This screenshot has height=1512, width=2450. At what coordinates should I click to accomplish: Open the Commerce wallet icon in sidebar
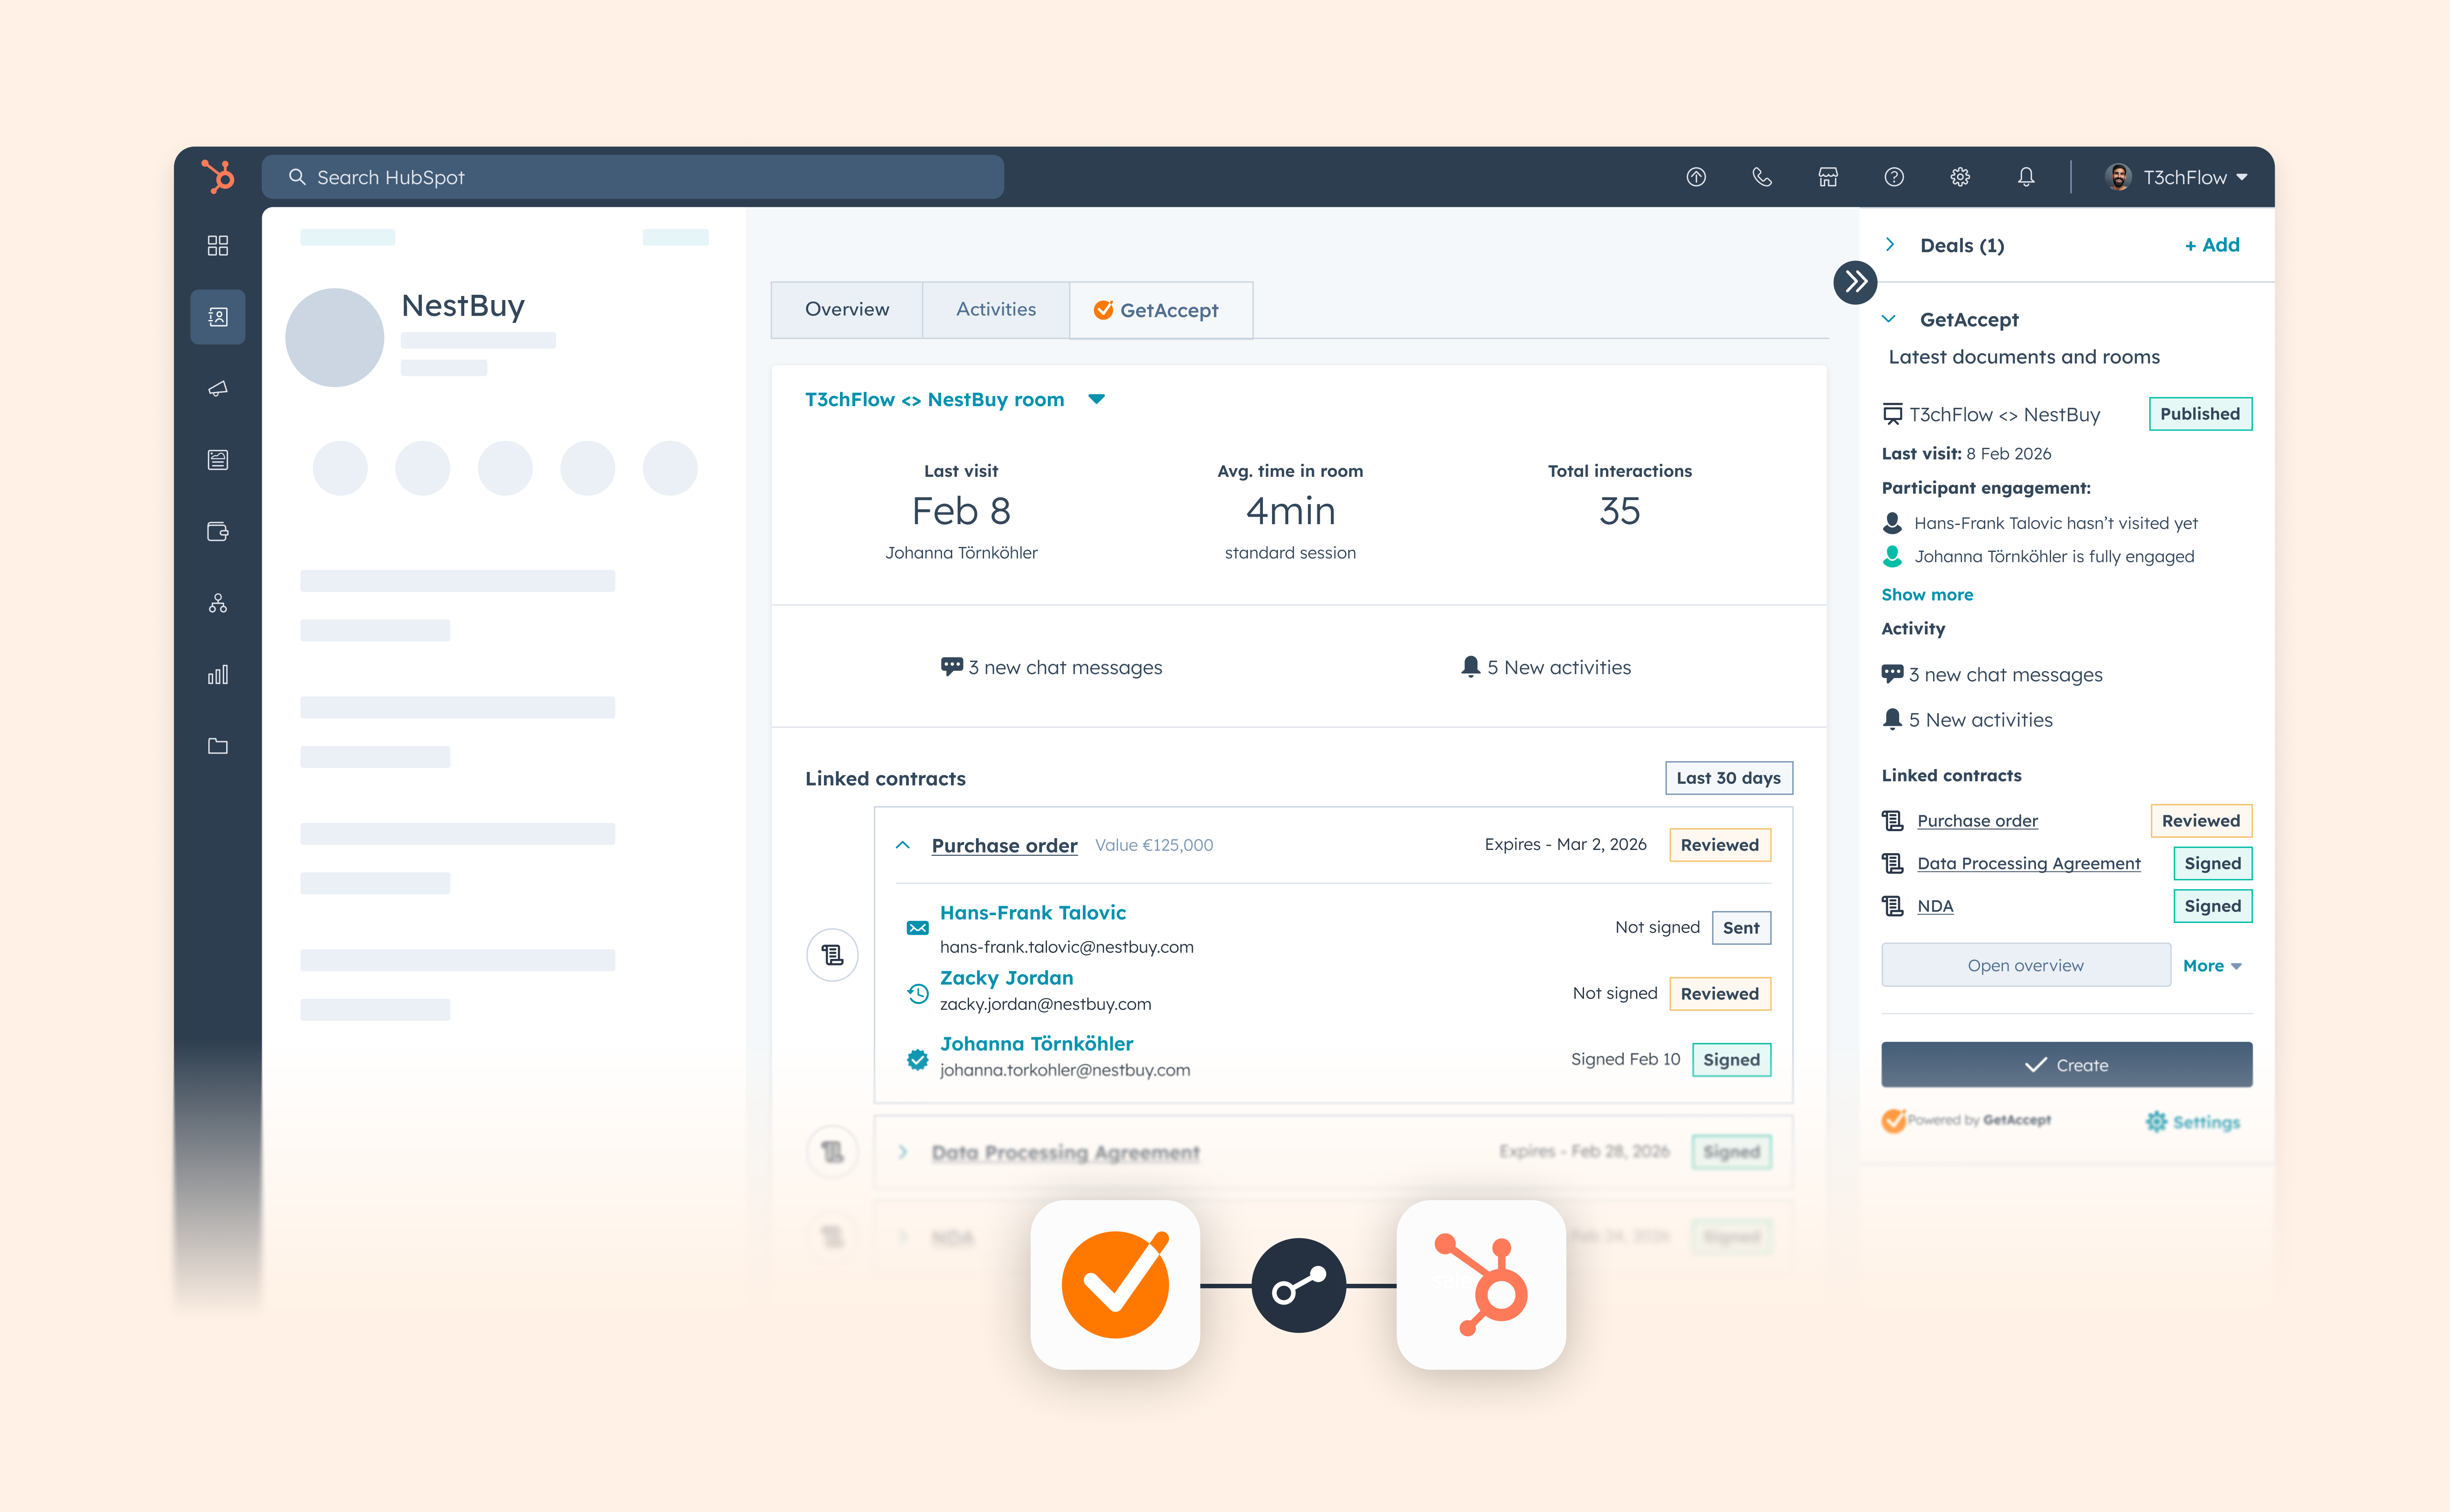click(218, 532)
